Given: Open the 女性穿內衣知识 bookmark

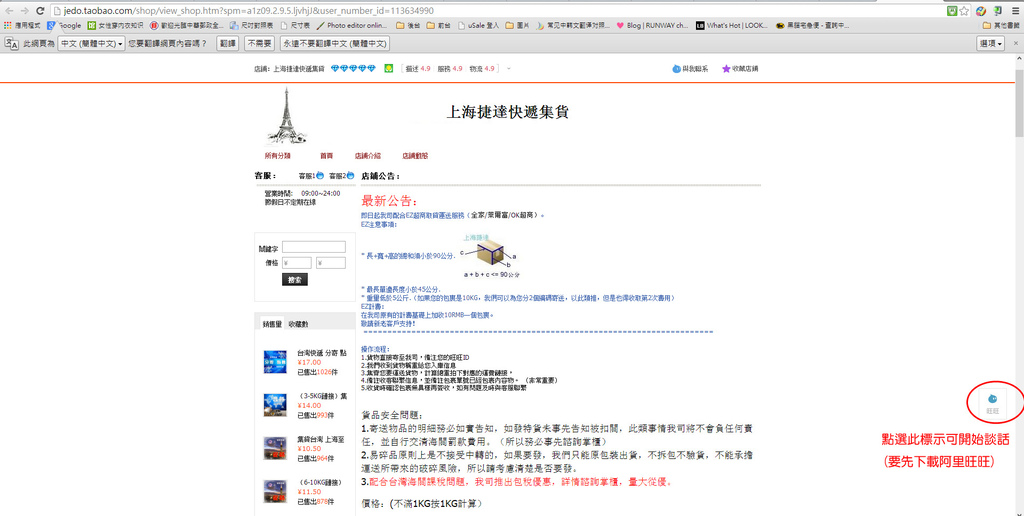Looking at the screenshot, I should pos(116,25).
